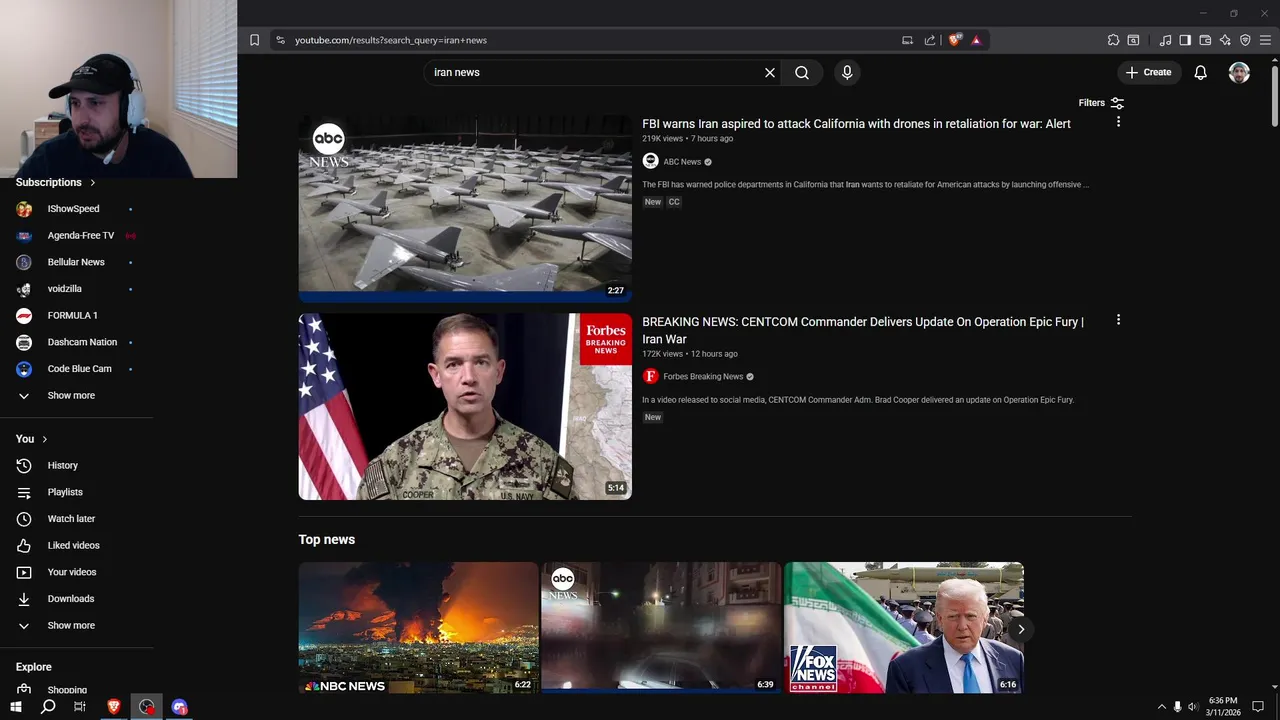
Task: Open the media control music note icon
Action: point(1165,40)
